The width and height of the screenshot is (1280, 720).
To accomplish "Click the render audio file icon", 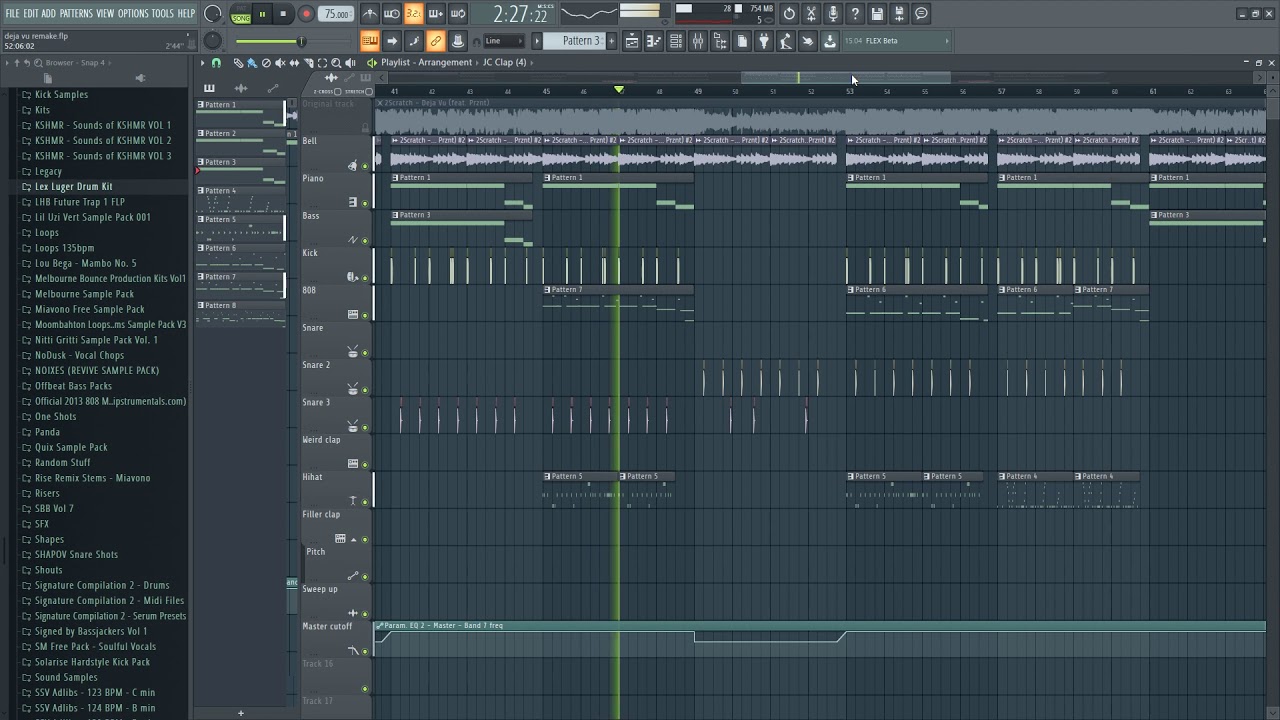I will (x=899, y=14).
